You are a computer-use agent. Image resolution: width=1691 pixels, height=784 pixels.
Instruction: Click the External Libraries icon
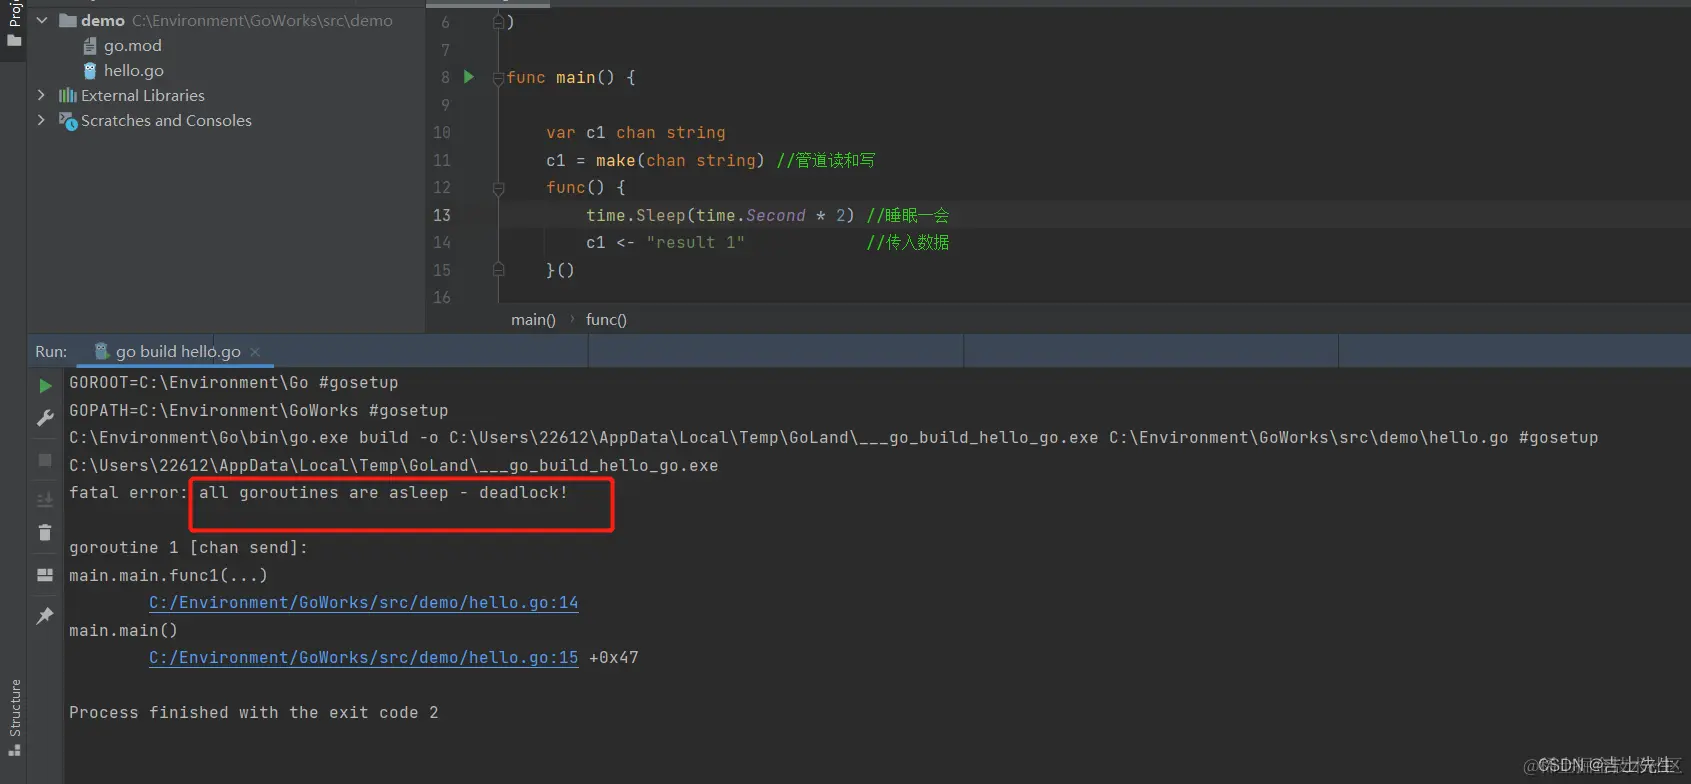pyautogui.click(x=67, y=96)
